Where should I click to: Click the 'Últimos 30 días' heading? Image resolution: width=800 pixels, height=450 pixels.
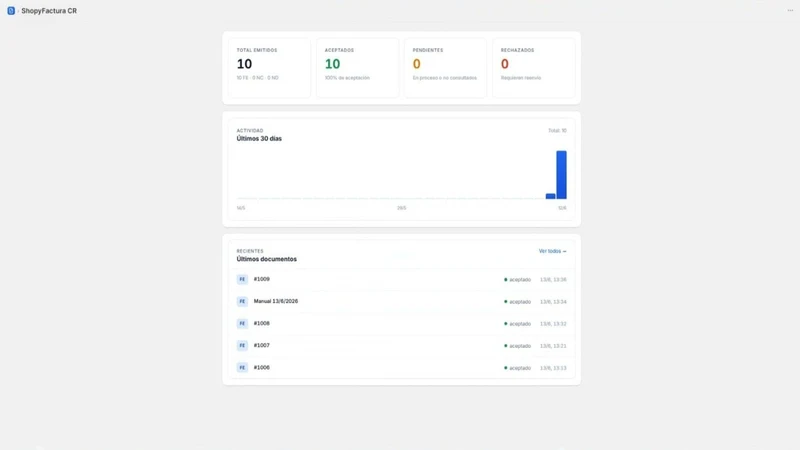point(259,139)
